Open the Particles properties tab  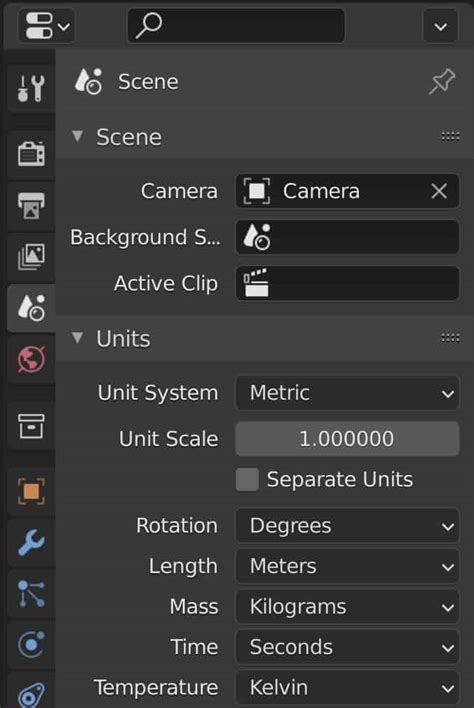pyautogui.click(x=31, y=593)
